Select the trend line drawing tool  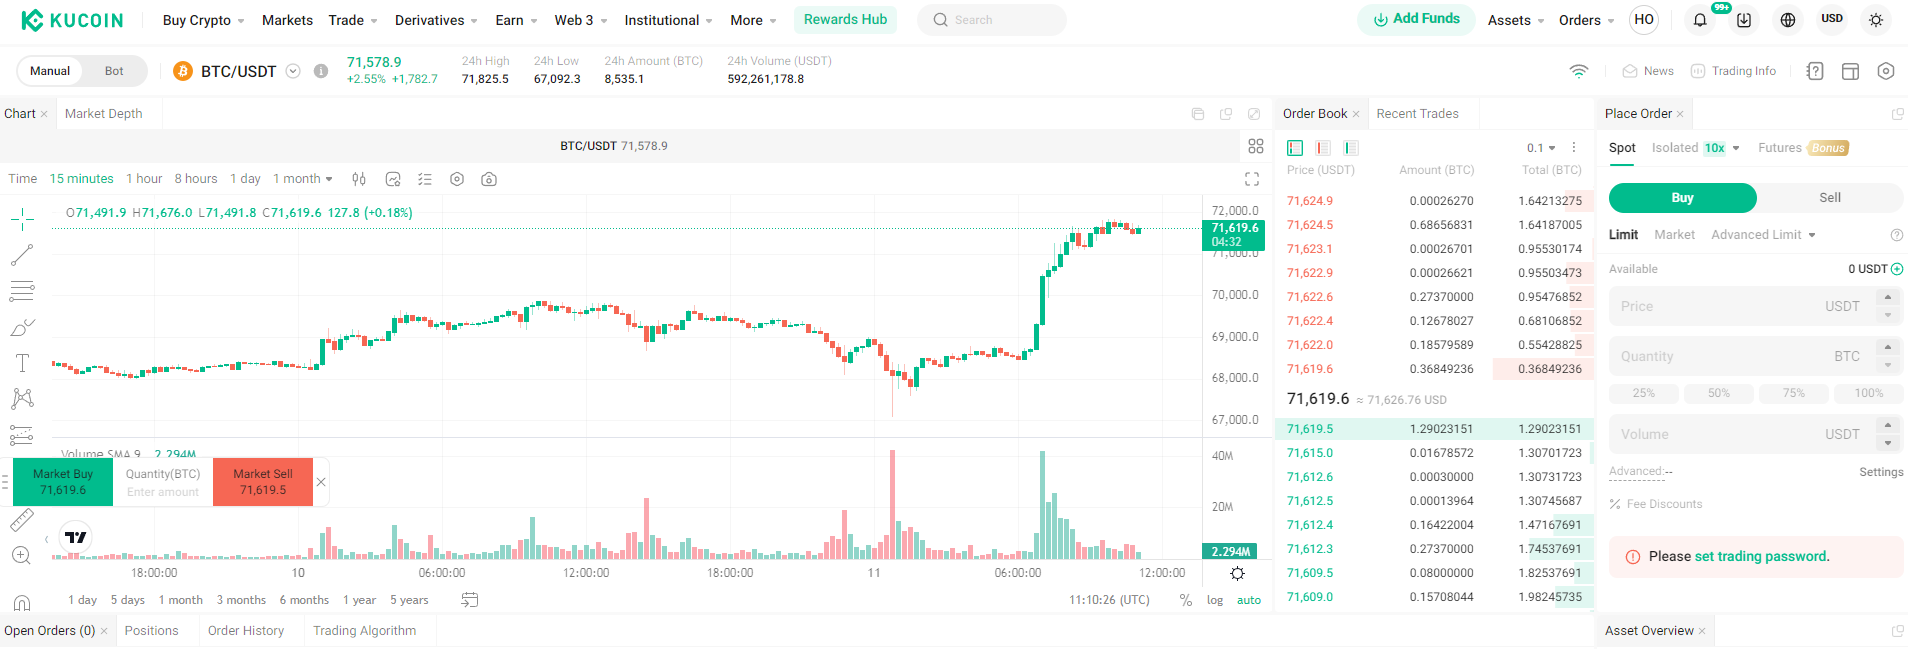pyautogui.click(x=22, y=255)
